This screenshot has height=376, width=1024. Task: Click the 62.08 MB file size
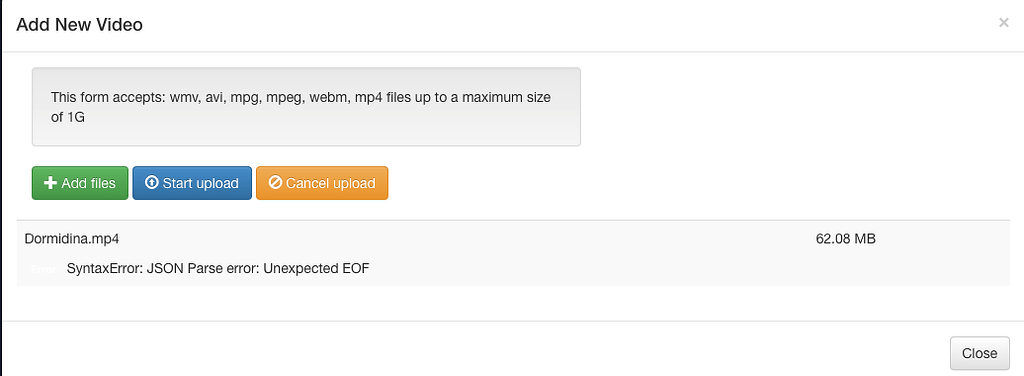[x=846, y=239]
